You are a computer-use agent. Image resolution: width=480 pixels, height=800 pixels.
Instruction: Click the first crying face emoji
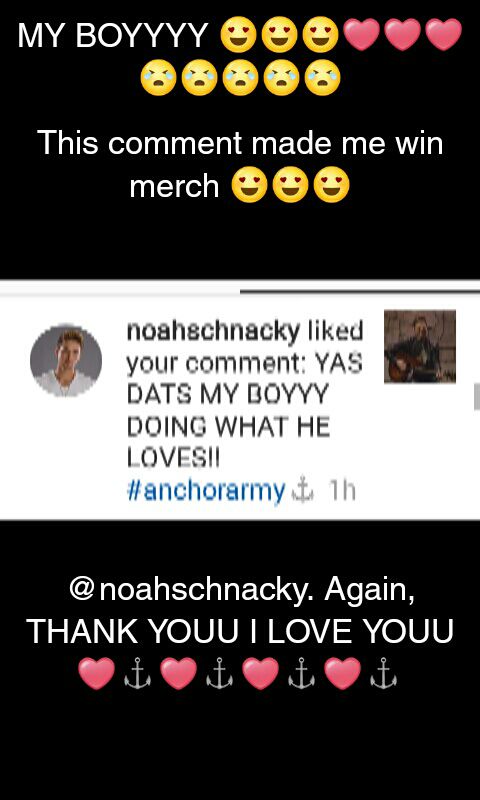pos(158,78)
